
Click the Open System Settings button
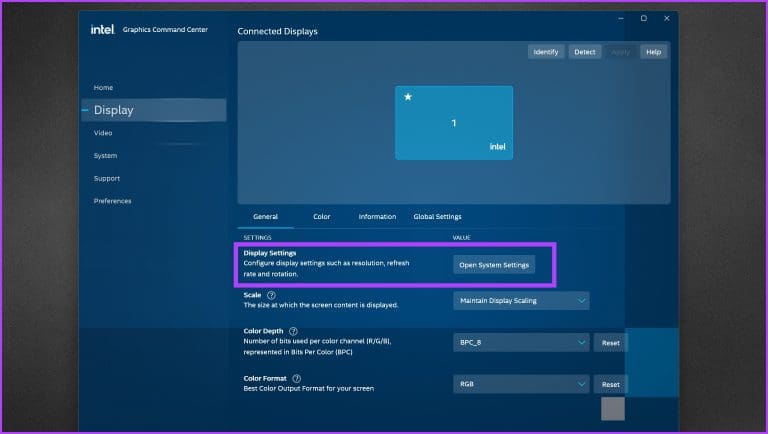click(x=494, y=264)
